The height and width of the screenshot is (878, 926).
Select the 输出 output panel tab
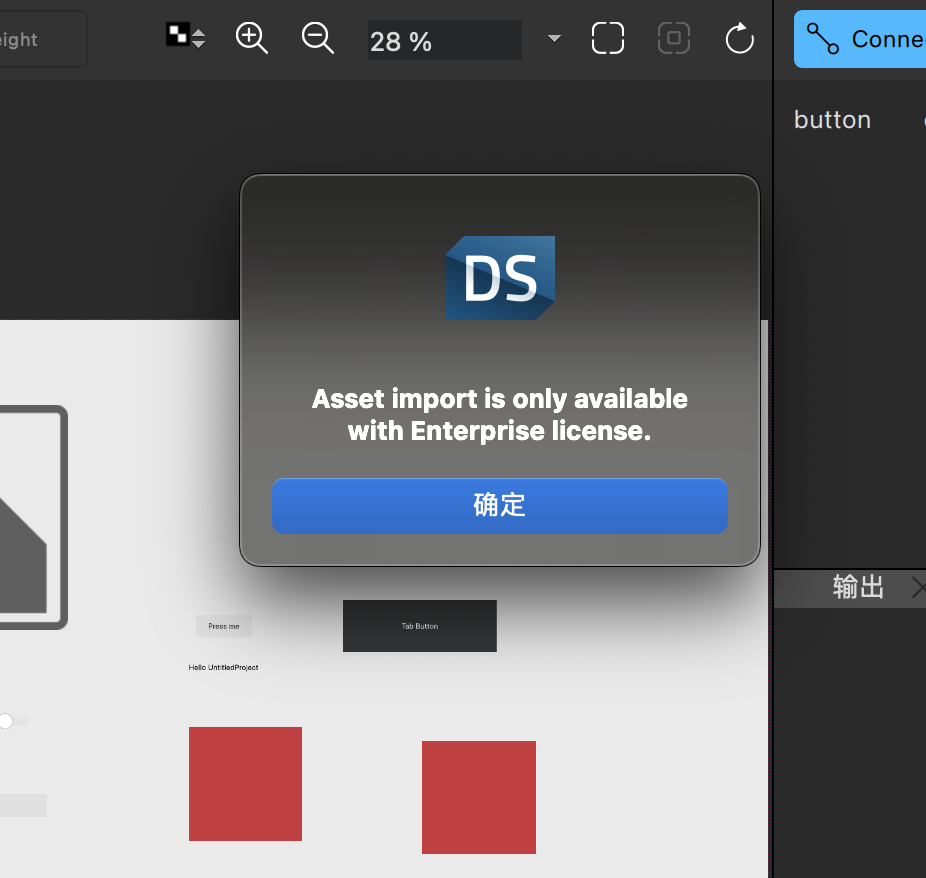(858, 587)
